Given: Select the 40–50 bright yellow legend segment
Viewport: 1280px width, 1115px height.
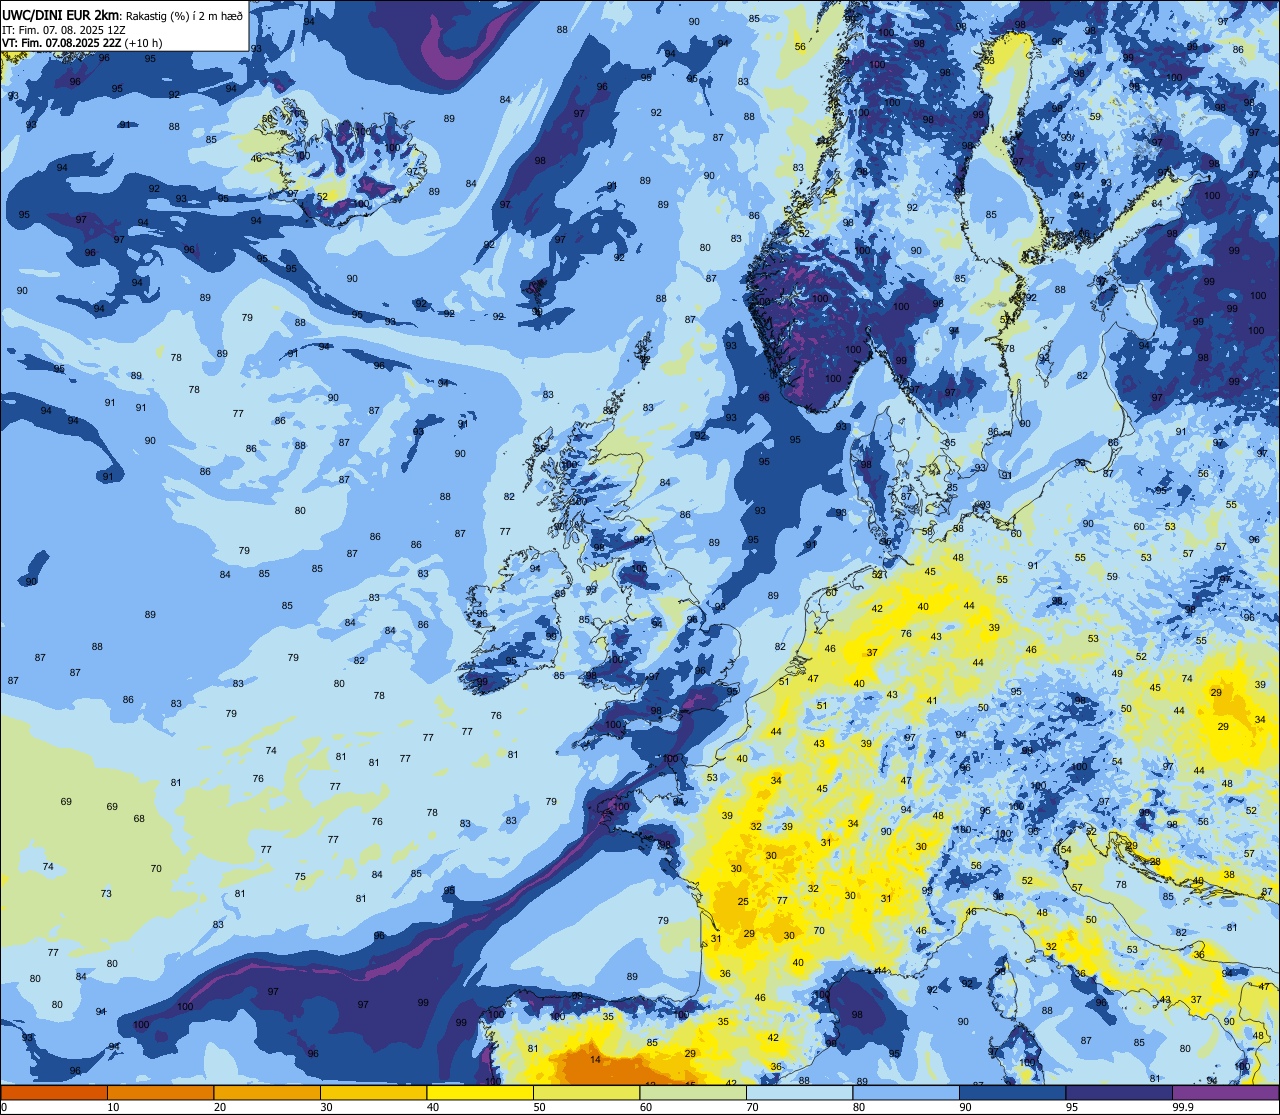Looking at the screenshot, I should tap(480, 1092).
